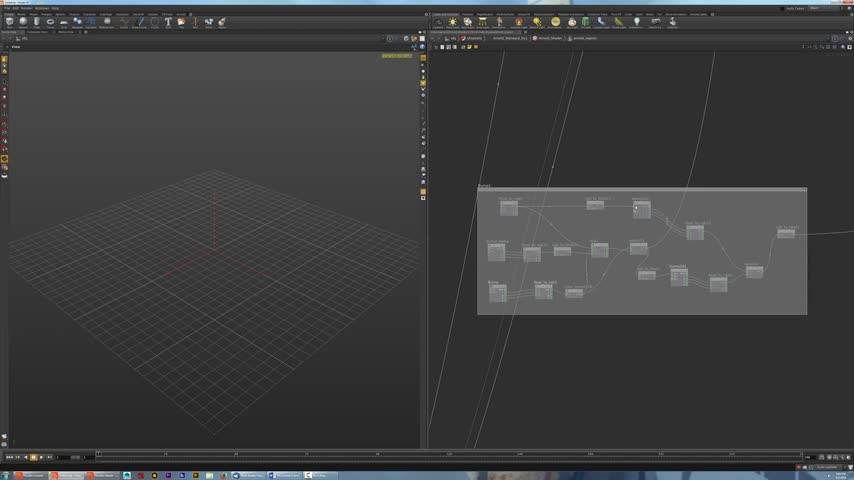Go to arnold_vopnet in network path bar
This screenshot has height=480, width=854.
tap(583, 39)
